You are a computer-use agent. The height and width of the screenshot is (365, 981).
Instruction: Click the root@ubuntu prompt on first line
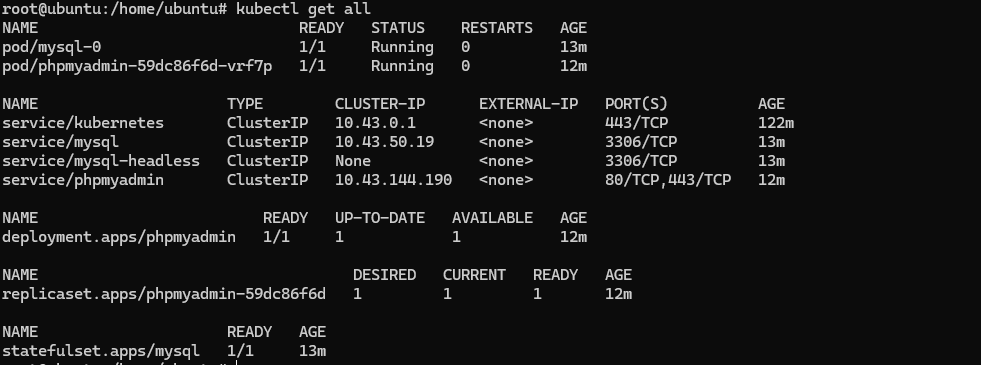point(114,9)
